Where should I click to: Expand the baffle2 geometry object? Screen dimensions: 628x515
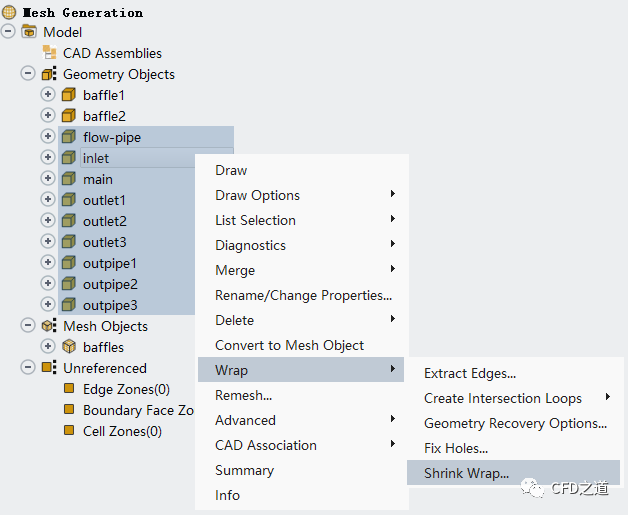[x=48, y=116]
